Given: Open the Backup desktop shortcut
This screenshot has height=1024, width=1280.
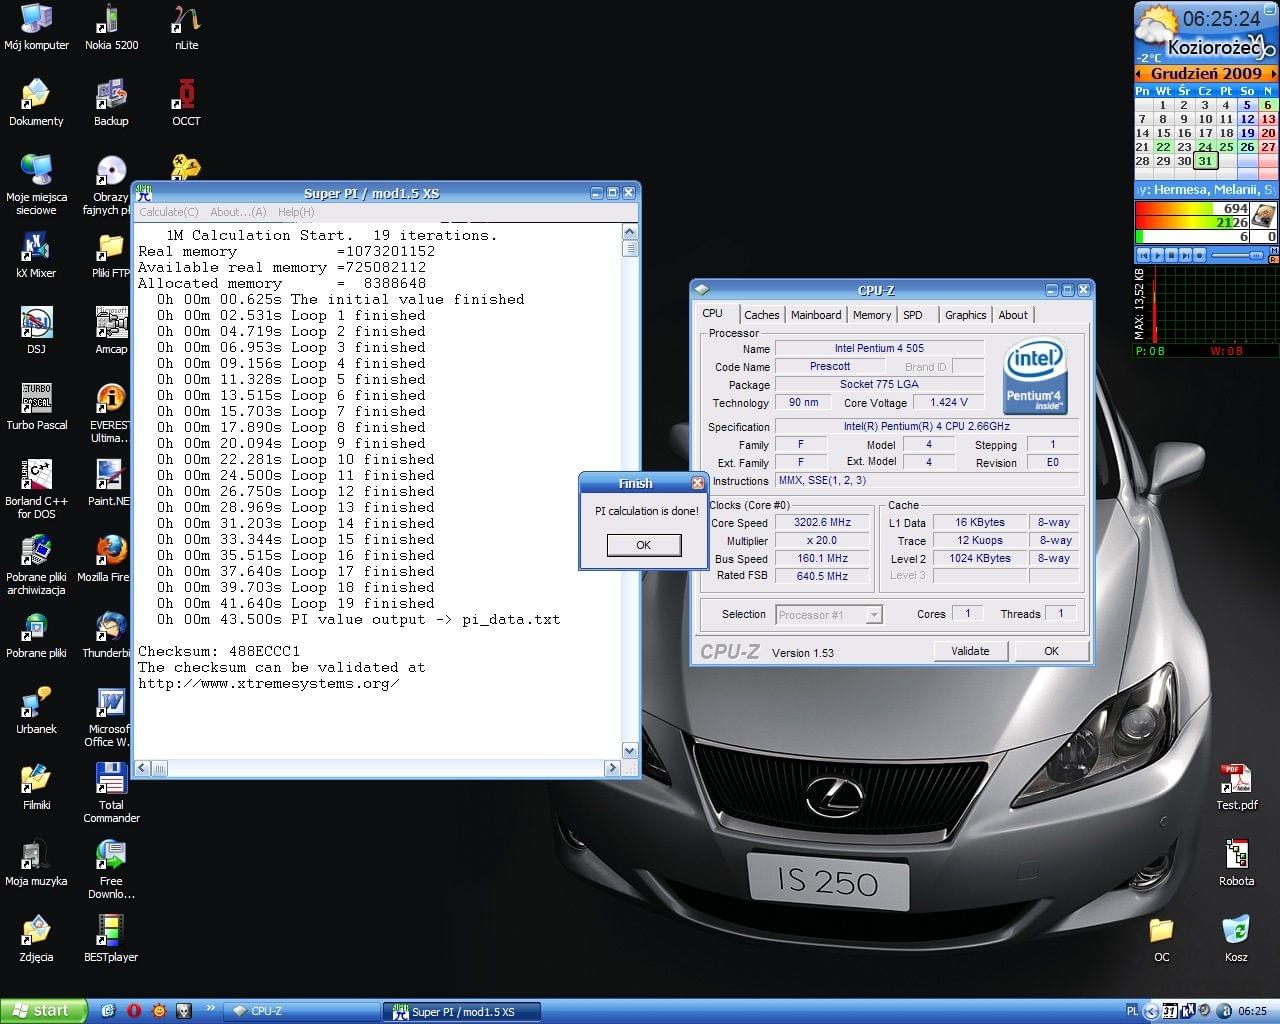Looking at the screenshot, I should 111,104.
